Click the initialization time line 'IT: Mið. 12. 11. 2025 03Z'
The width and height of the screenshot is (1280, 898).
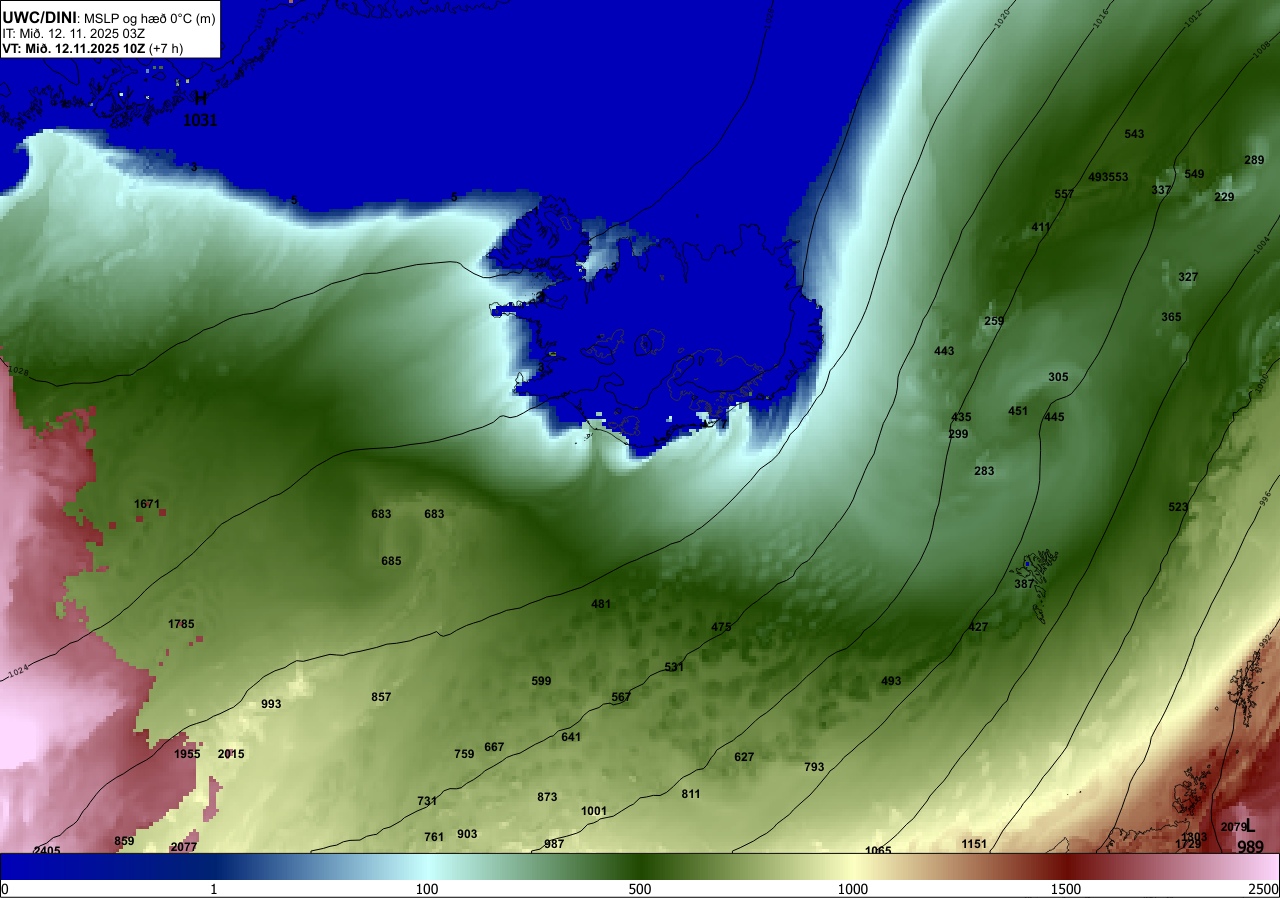75,33
